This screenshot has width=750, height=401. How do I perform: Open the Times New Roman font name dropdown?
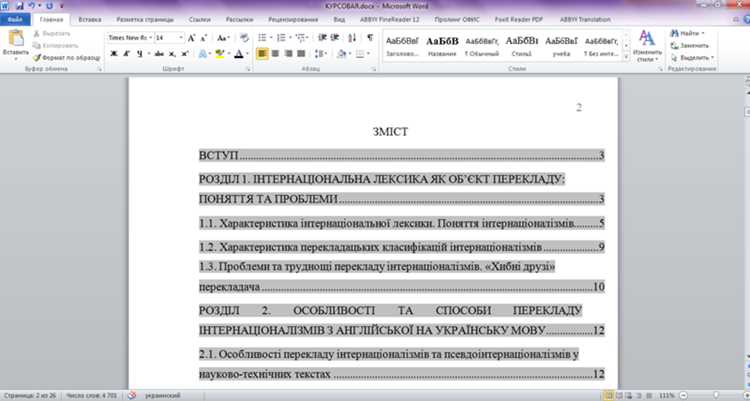point(150,38)
